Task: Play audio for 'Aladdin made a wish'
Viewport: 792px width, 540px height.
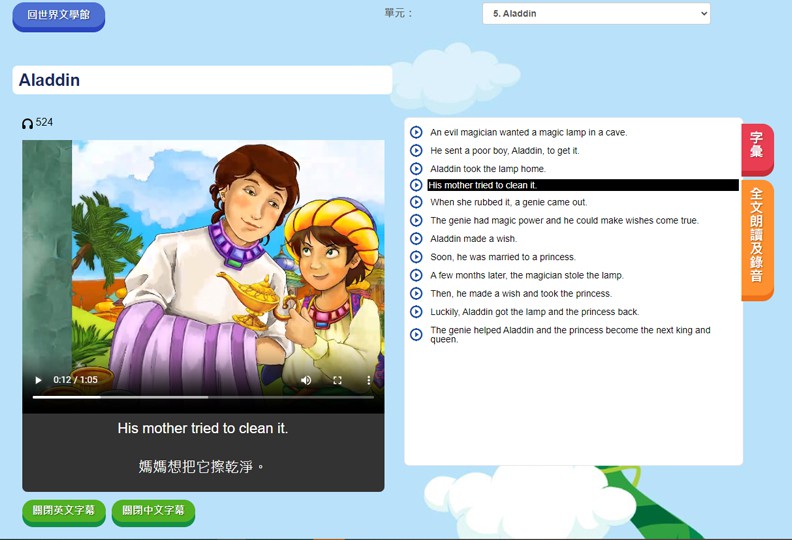Action: pos(416,239)
